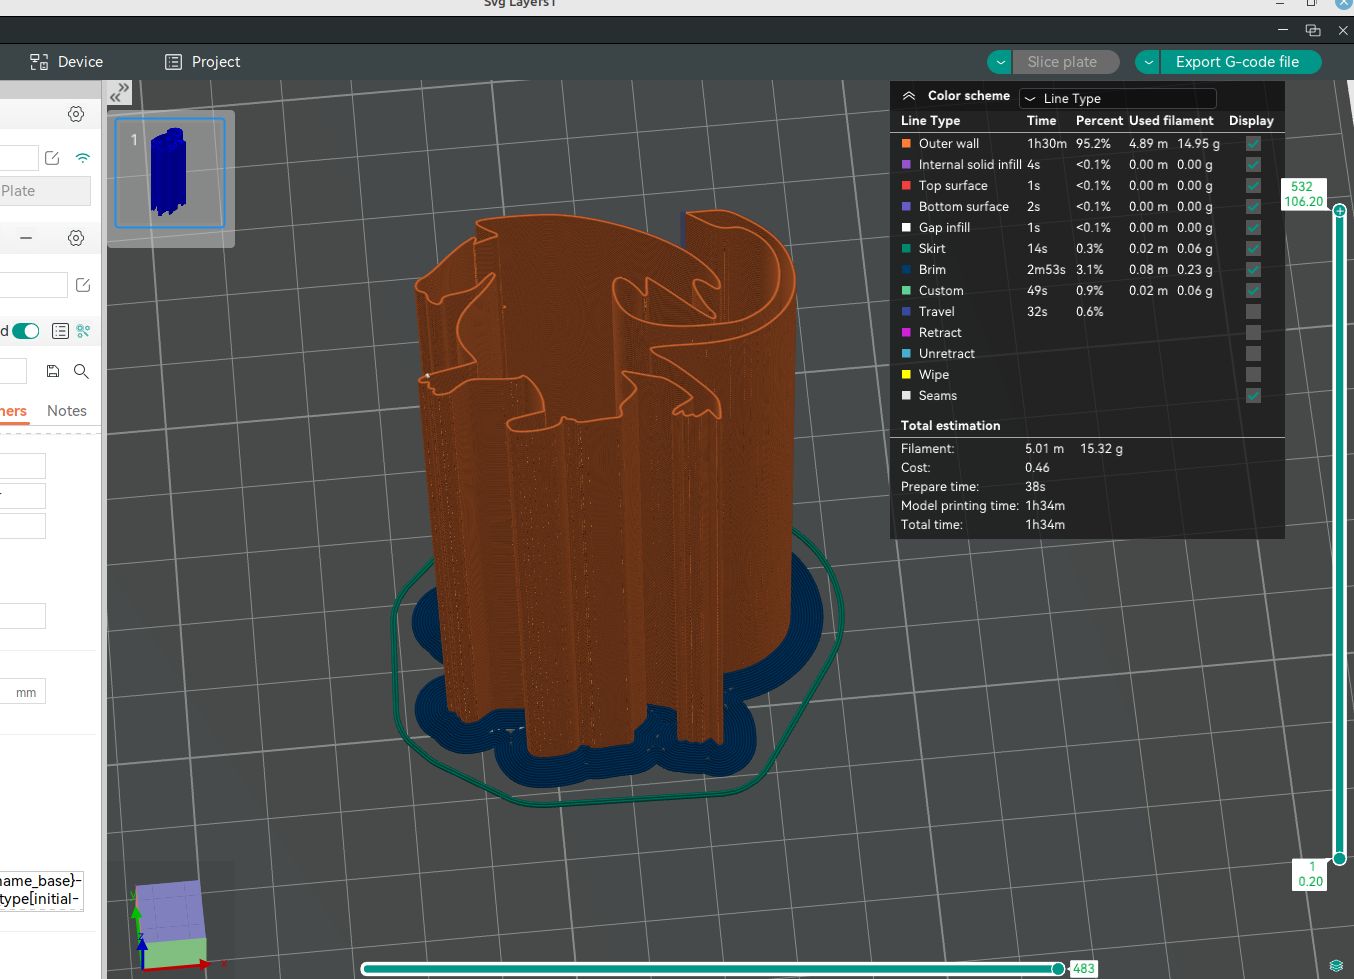Uncheck Internal solid infill display checkbox
The height and width of the screenshot is (979, 1354).
pyautogui.click(x=1253, y=165)
